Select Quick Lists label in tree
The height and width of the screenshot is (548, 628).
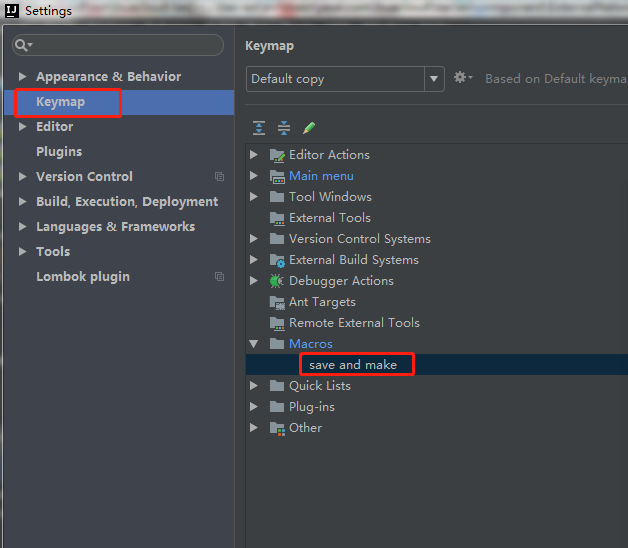click(x=320, y=386)
